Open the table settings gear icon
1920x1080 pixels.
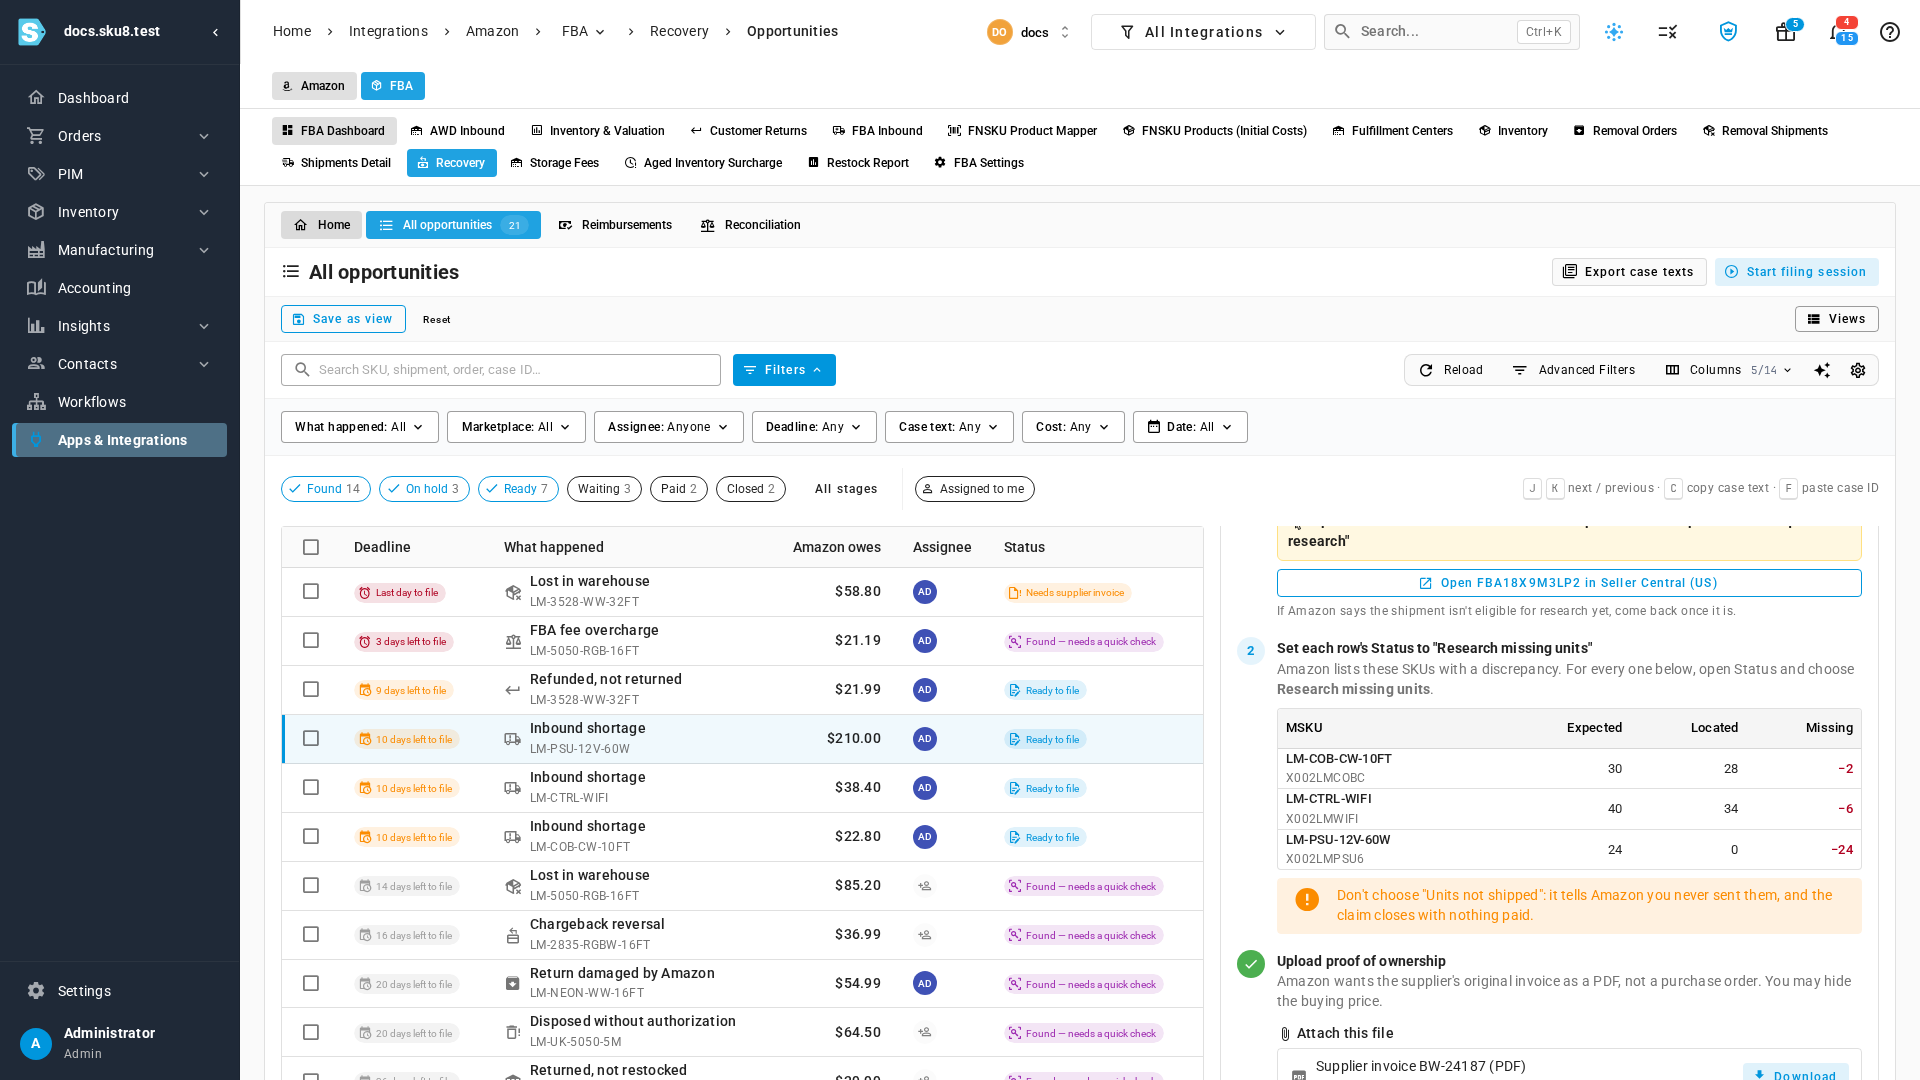coord(1857,370)
